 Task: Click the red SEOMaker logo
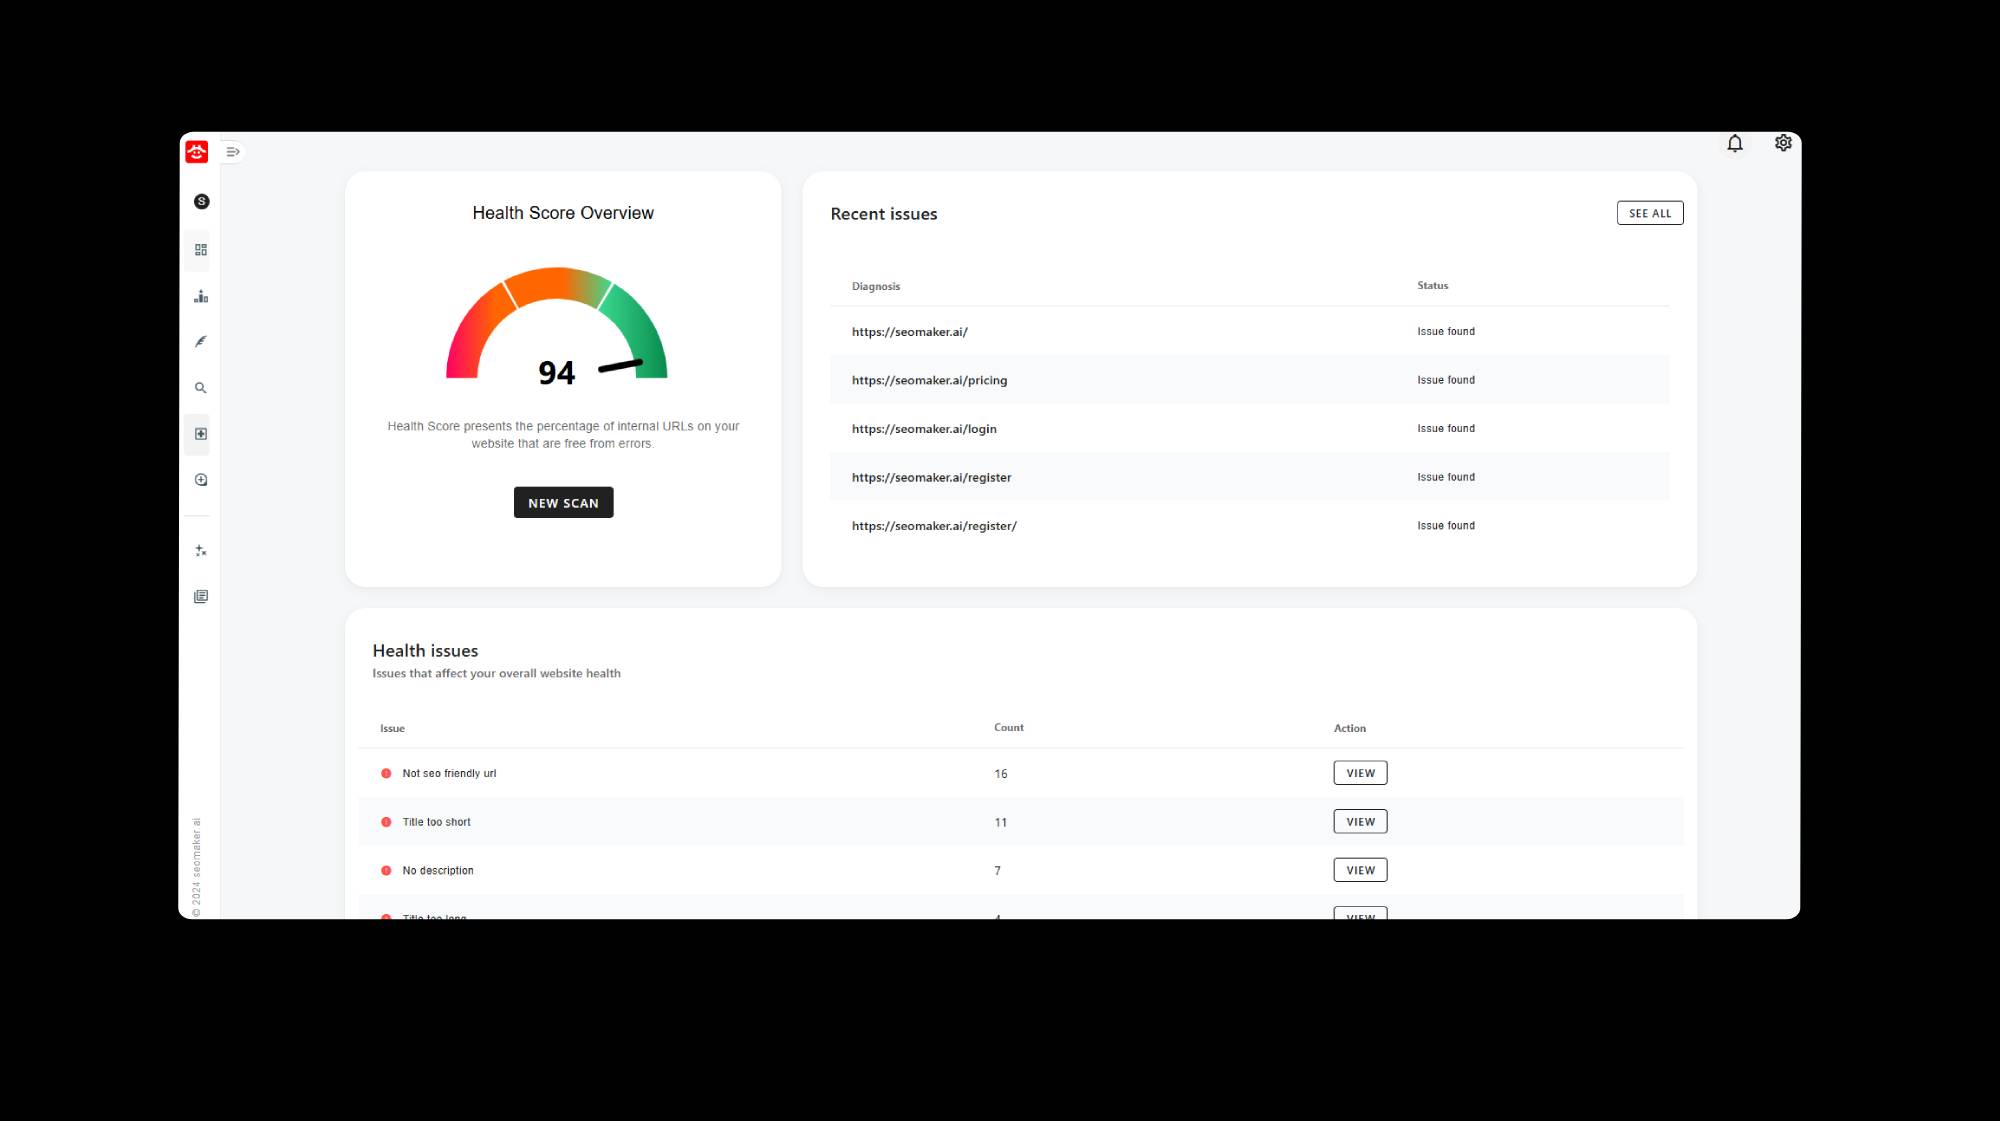[197, 152]
